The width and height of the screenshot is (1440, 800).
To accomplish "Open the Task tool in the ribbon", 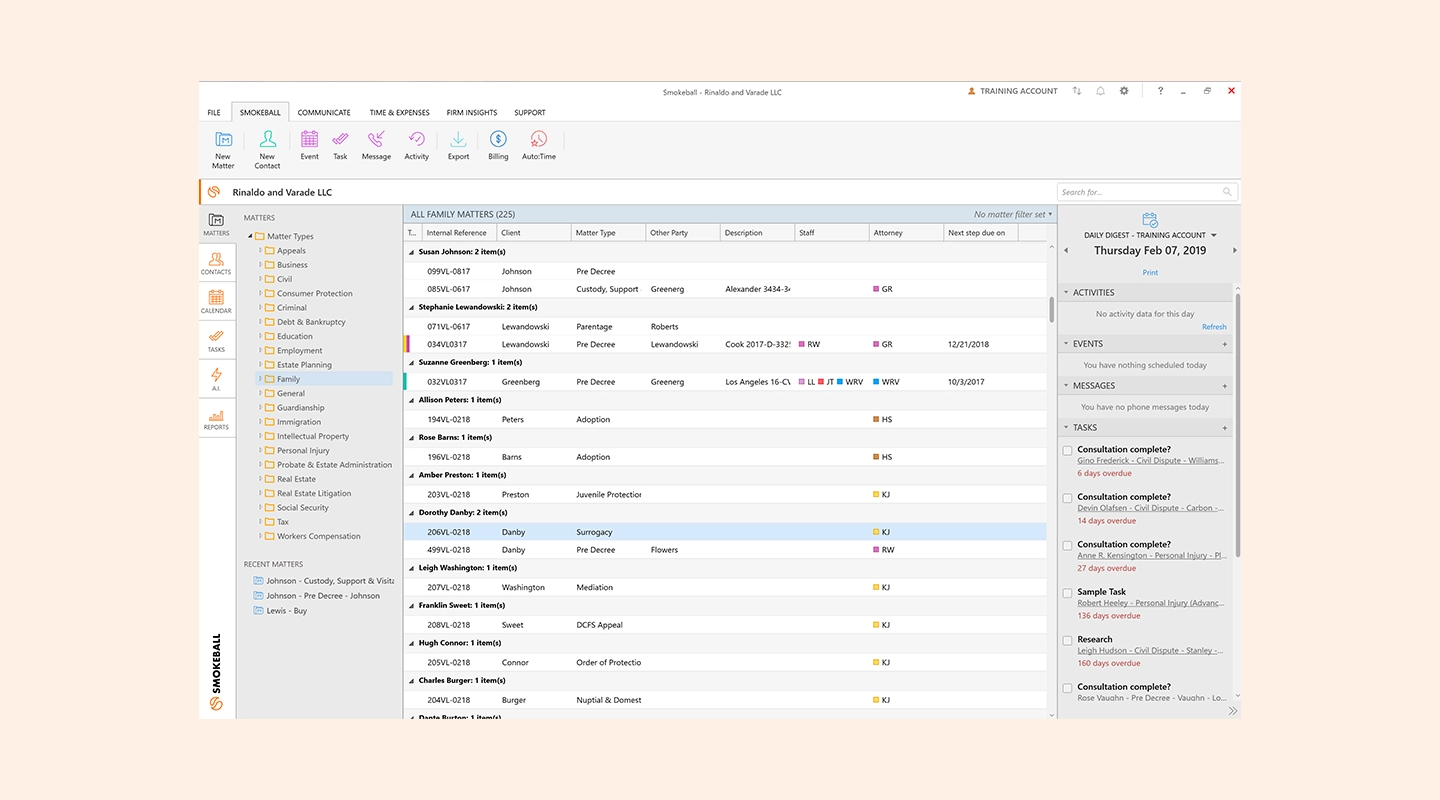I will (x=340, y=146).
